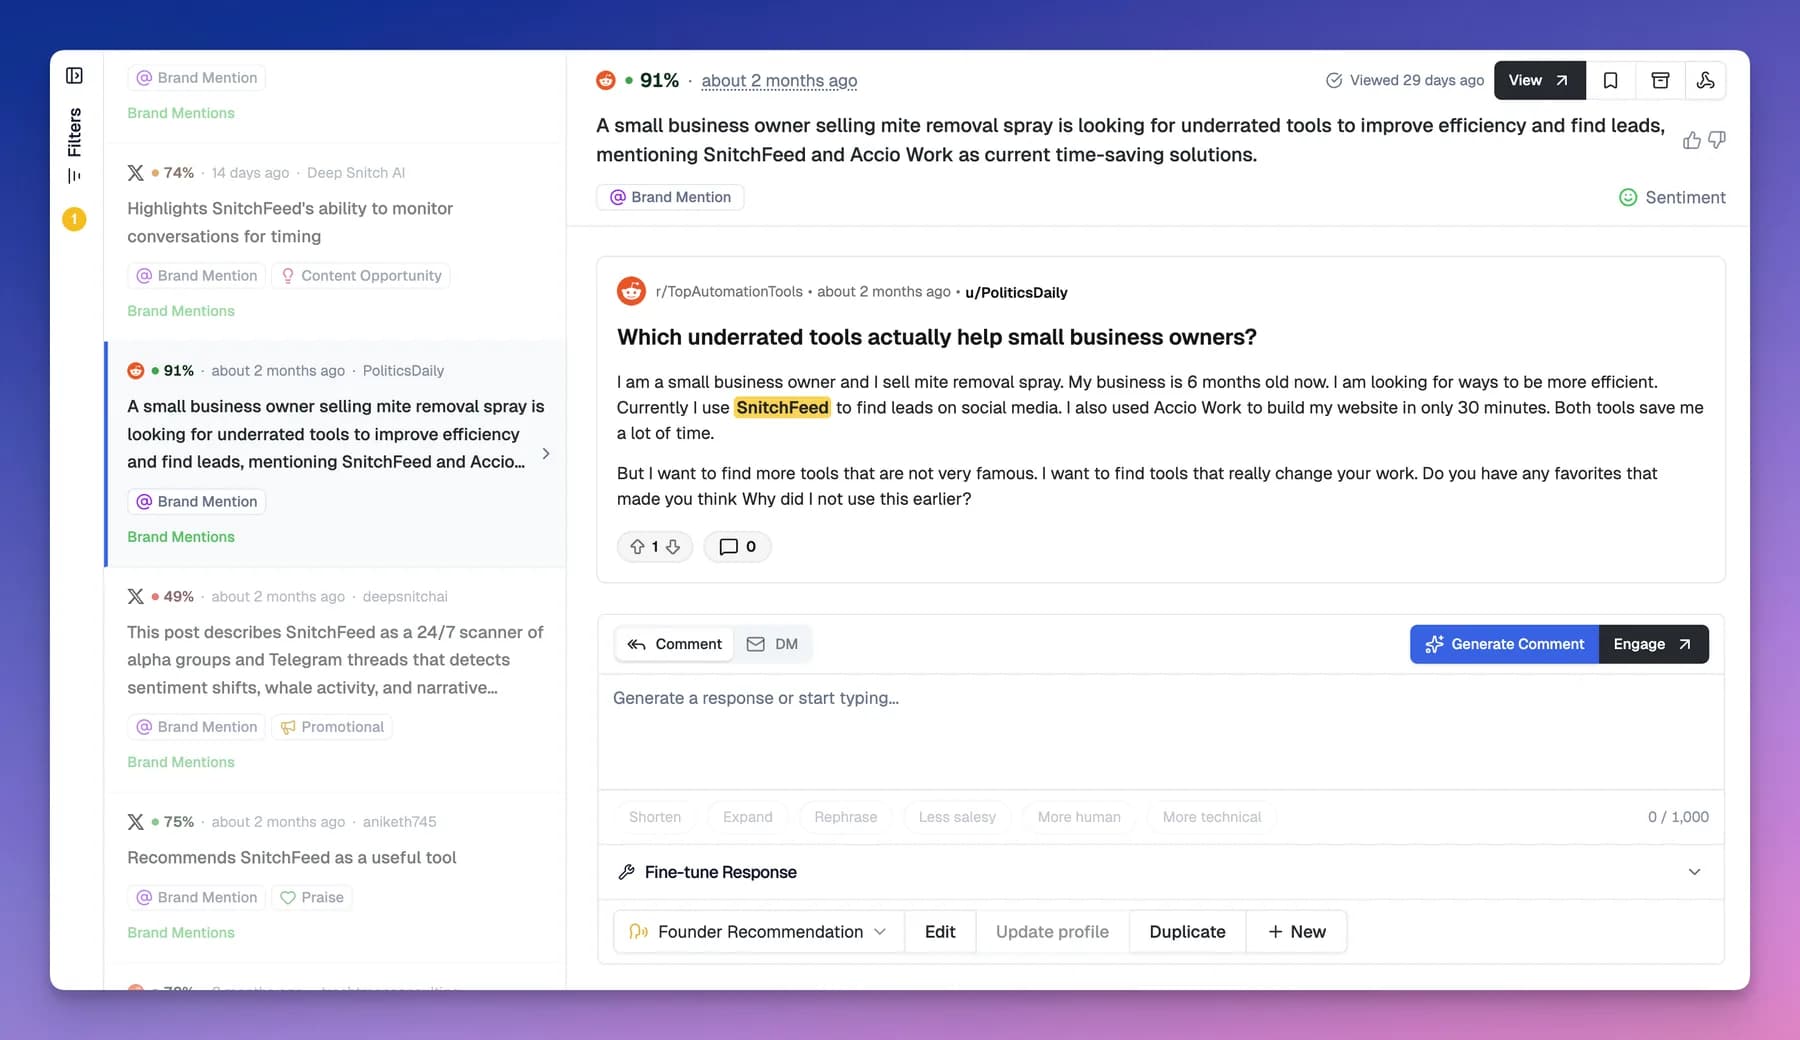Apply the Less salesy chip
Screen dimensions: 1800x1040
point(957,817)
